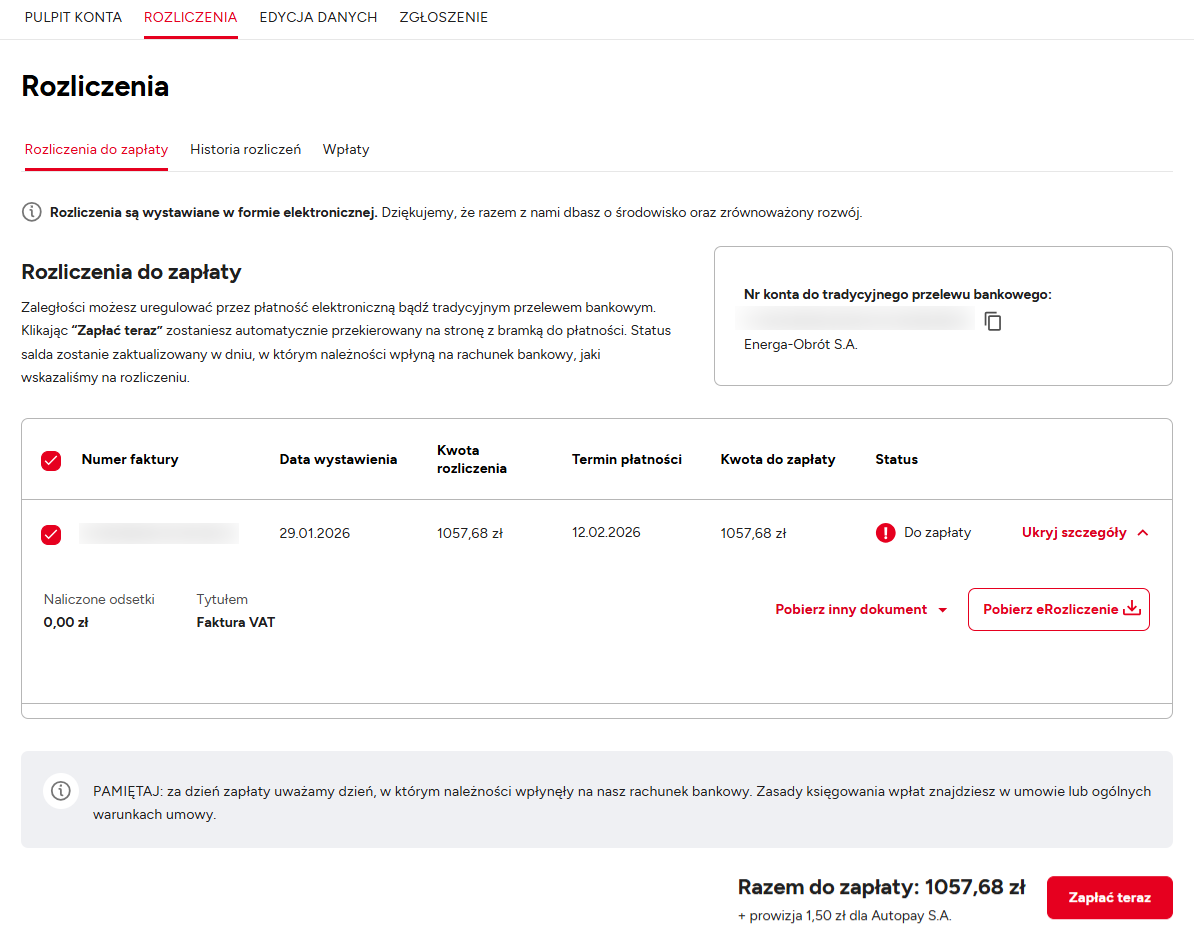
Task: Click the blurred bank account number field
Action: point(856,319)
